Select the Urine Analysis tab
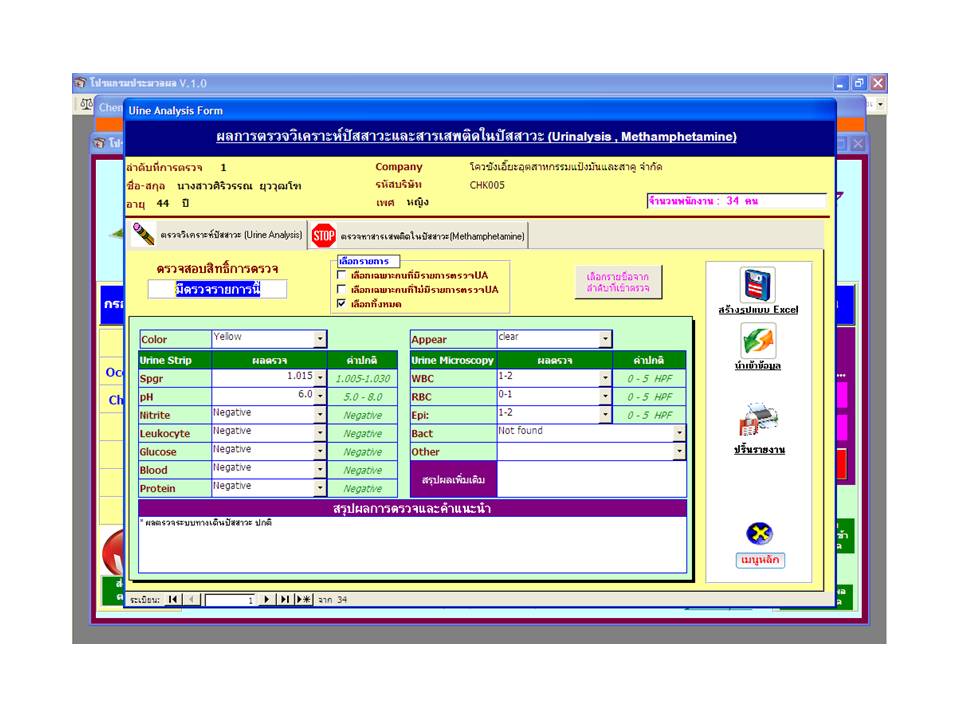Screen dimensions: 960x720 coord(217,235)
